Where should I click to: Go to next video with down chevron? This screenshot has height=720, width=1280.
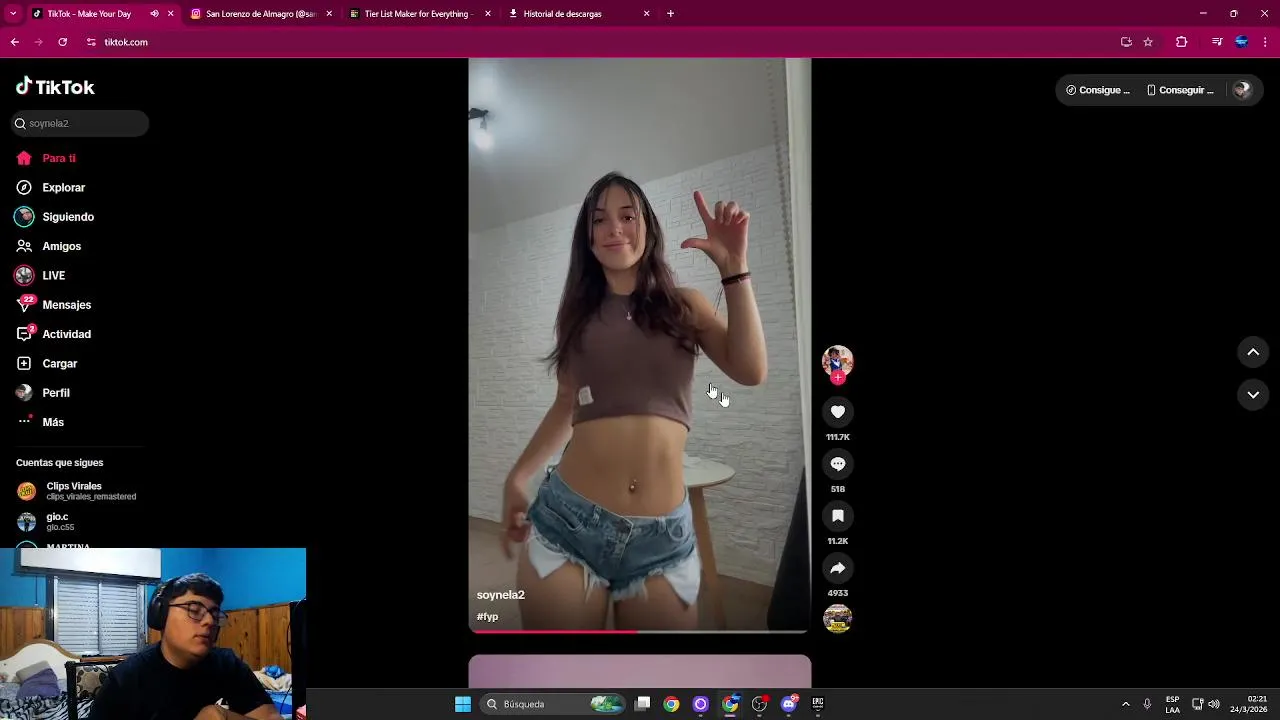click(1253, 395)
